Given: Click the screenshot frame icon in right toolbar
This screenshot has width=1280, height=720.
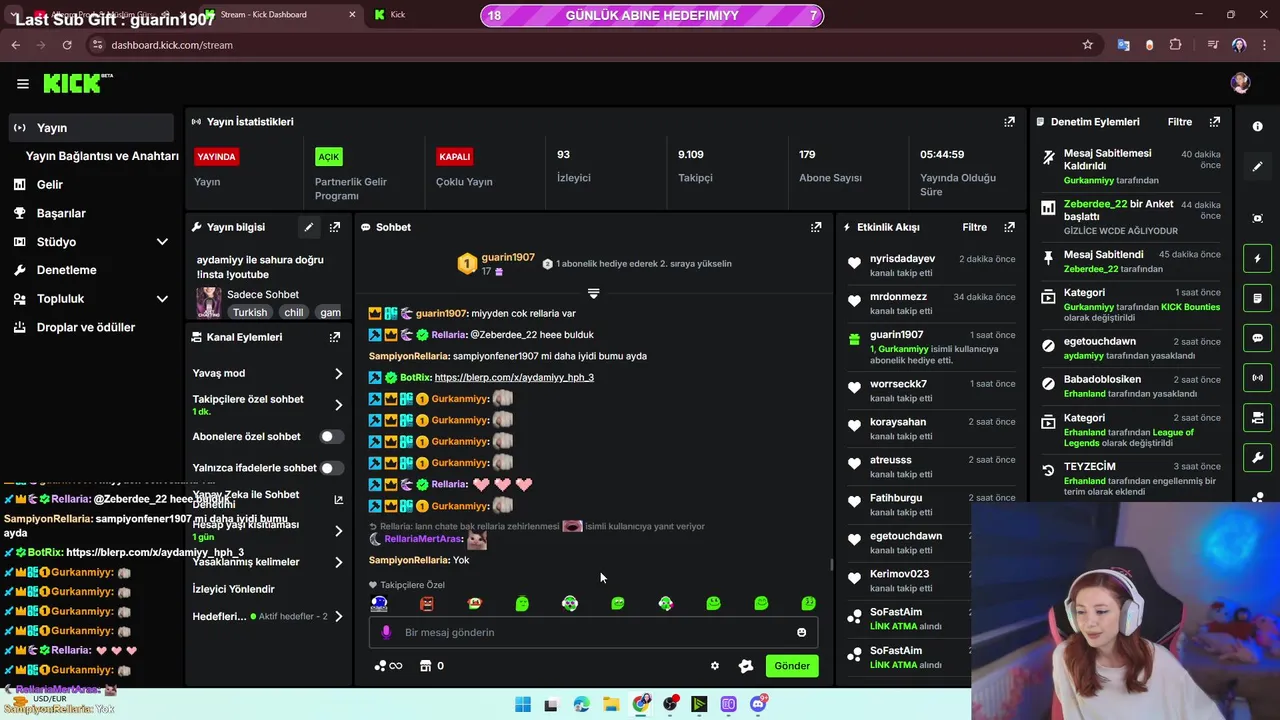Looking at the screenshot, I should click(x=1258, y=218).
